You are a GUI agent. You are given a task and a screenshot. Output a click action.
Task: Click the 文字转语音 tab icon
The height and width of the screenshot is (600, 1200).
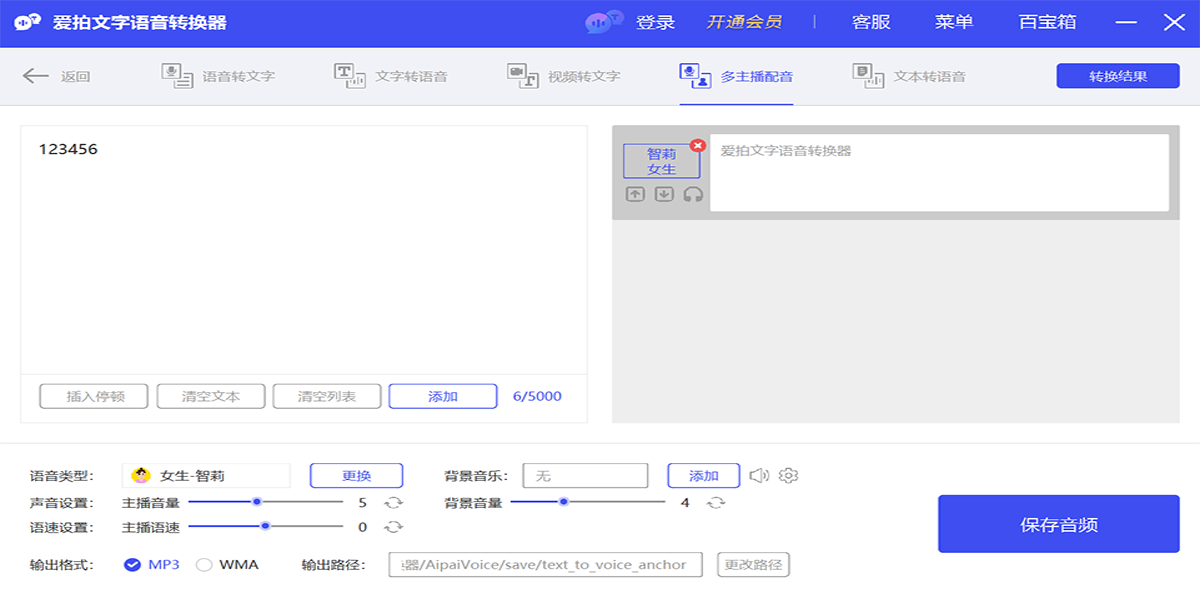(x=349, y=76)
